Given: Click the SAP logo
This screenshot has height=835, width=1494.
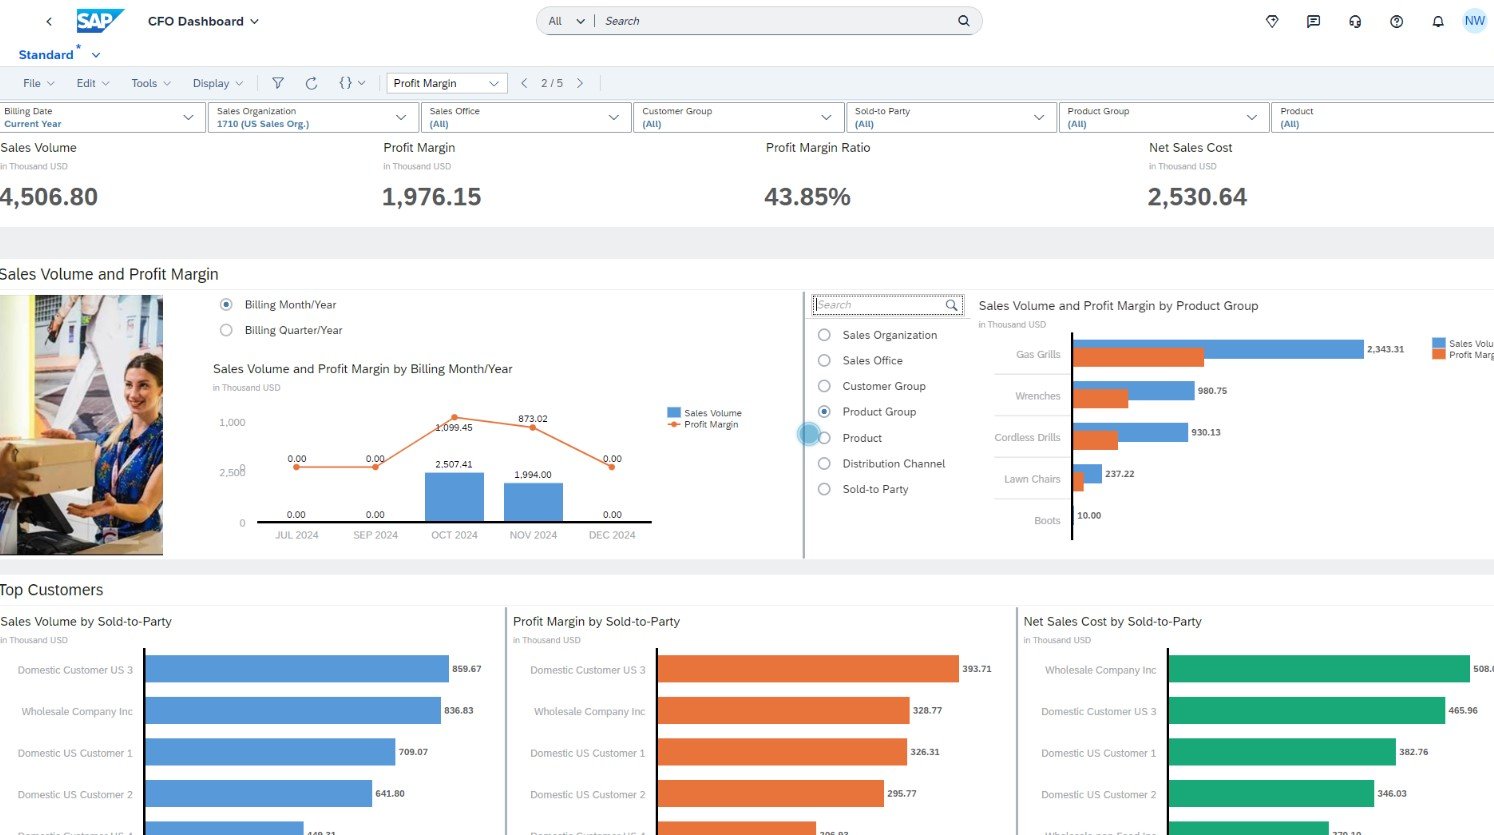Looking at the screenshot, I should tap(100, 21).
